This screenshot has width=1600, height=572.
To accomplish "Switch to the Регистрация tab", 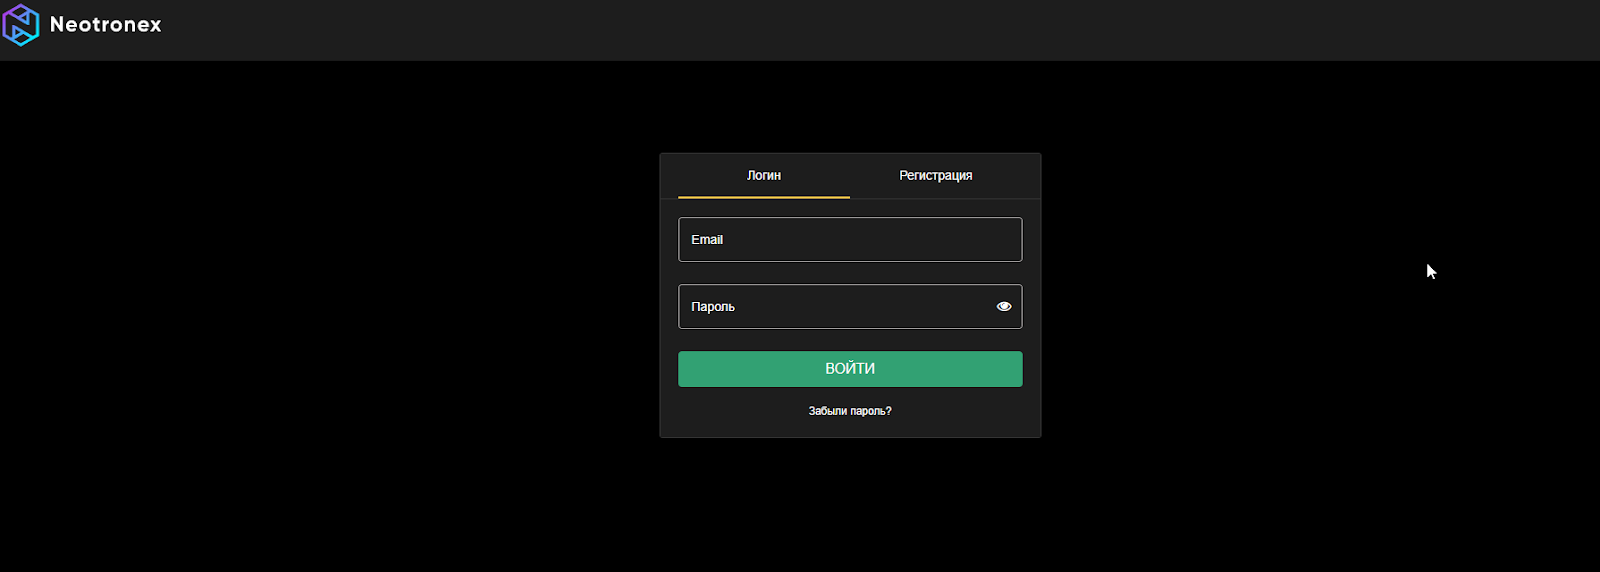I will [936, 176].
